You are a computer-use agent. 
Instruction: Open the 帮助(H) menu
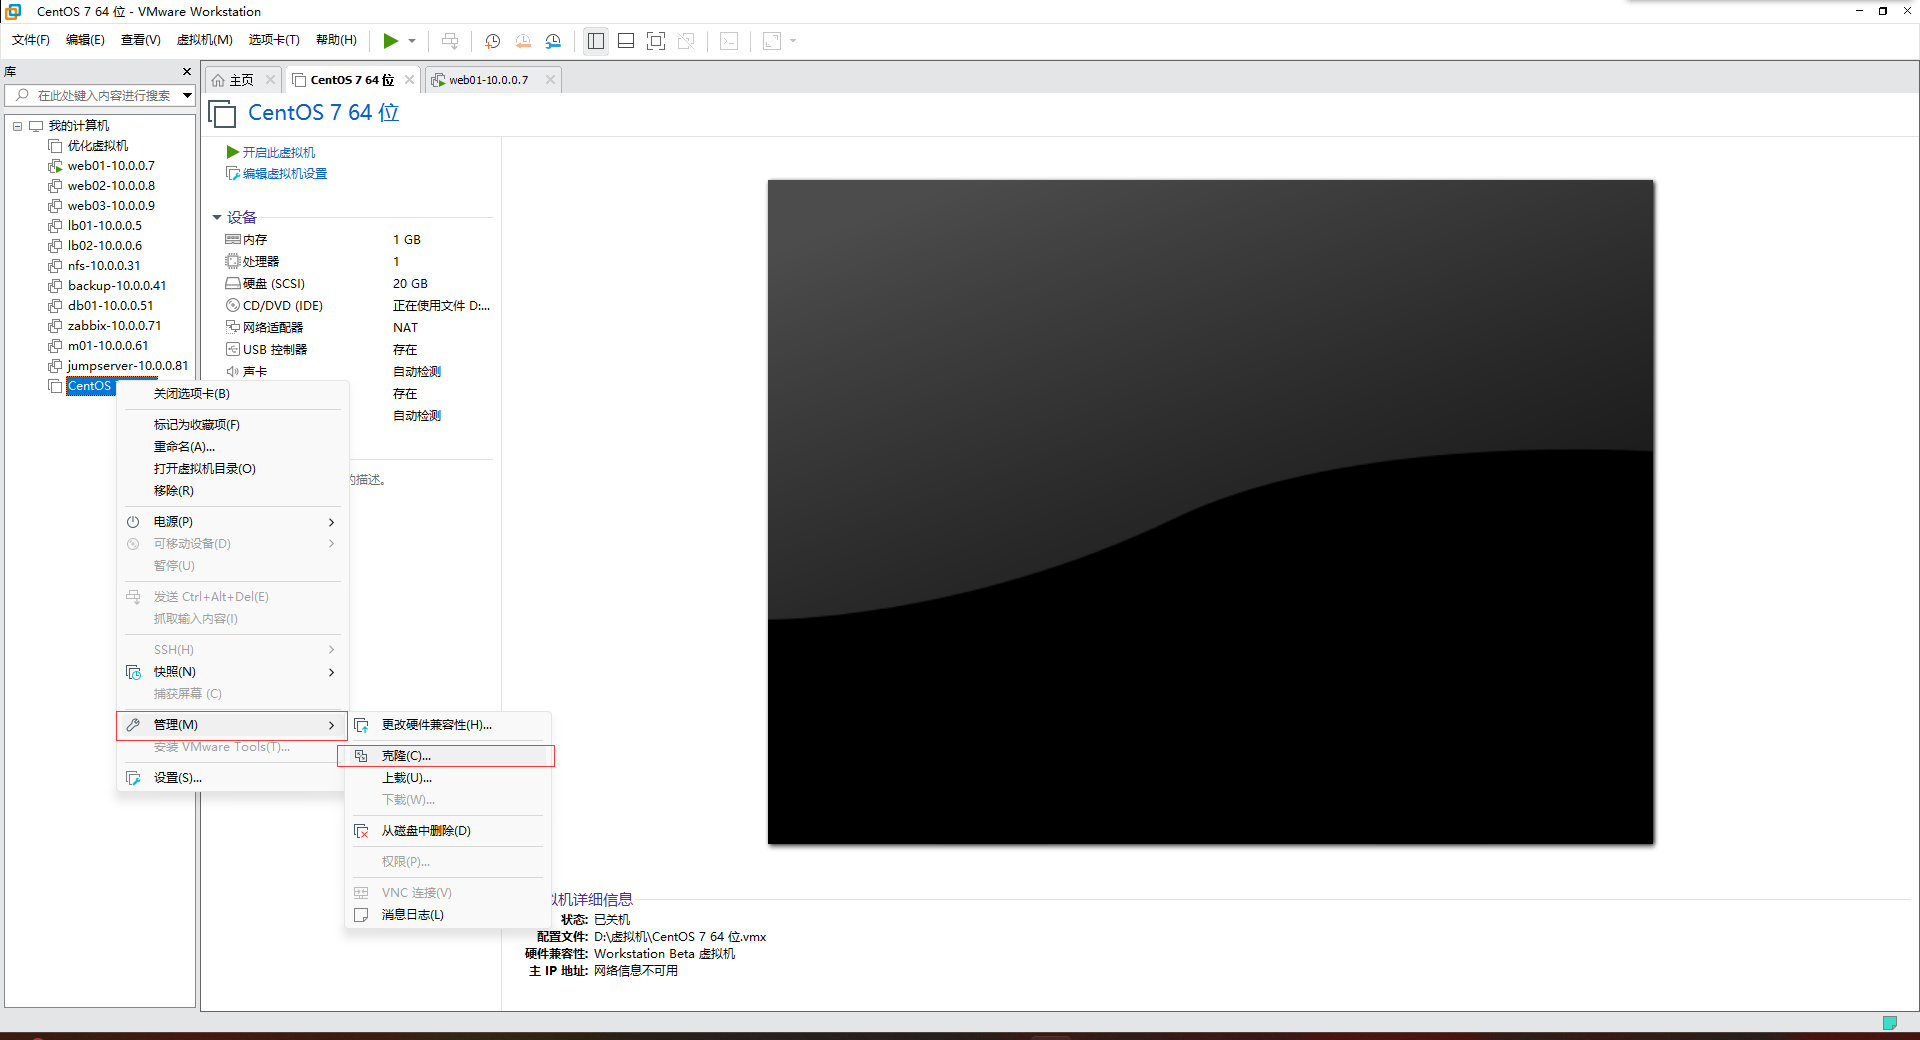(x=336, y=40)
